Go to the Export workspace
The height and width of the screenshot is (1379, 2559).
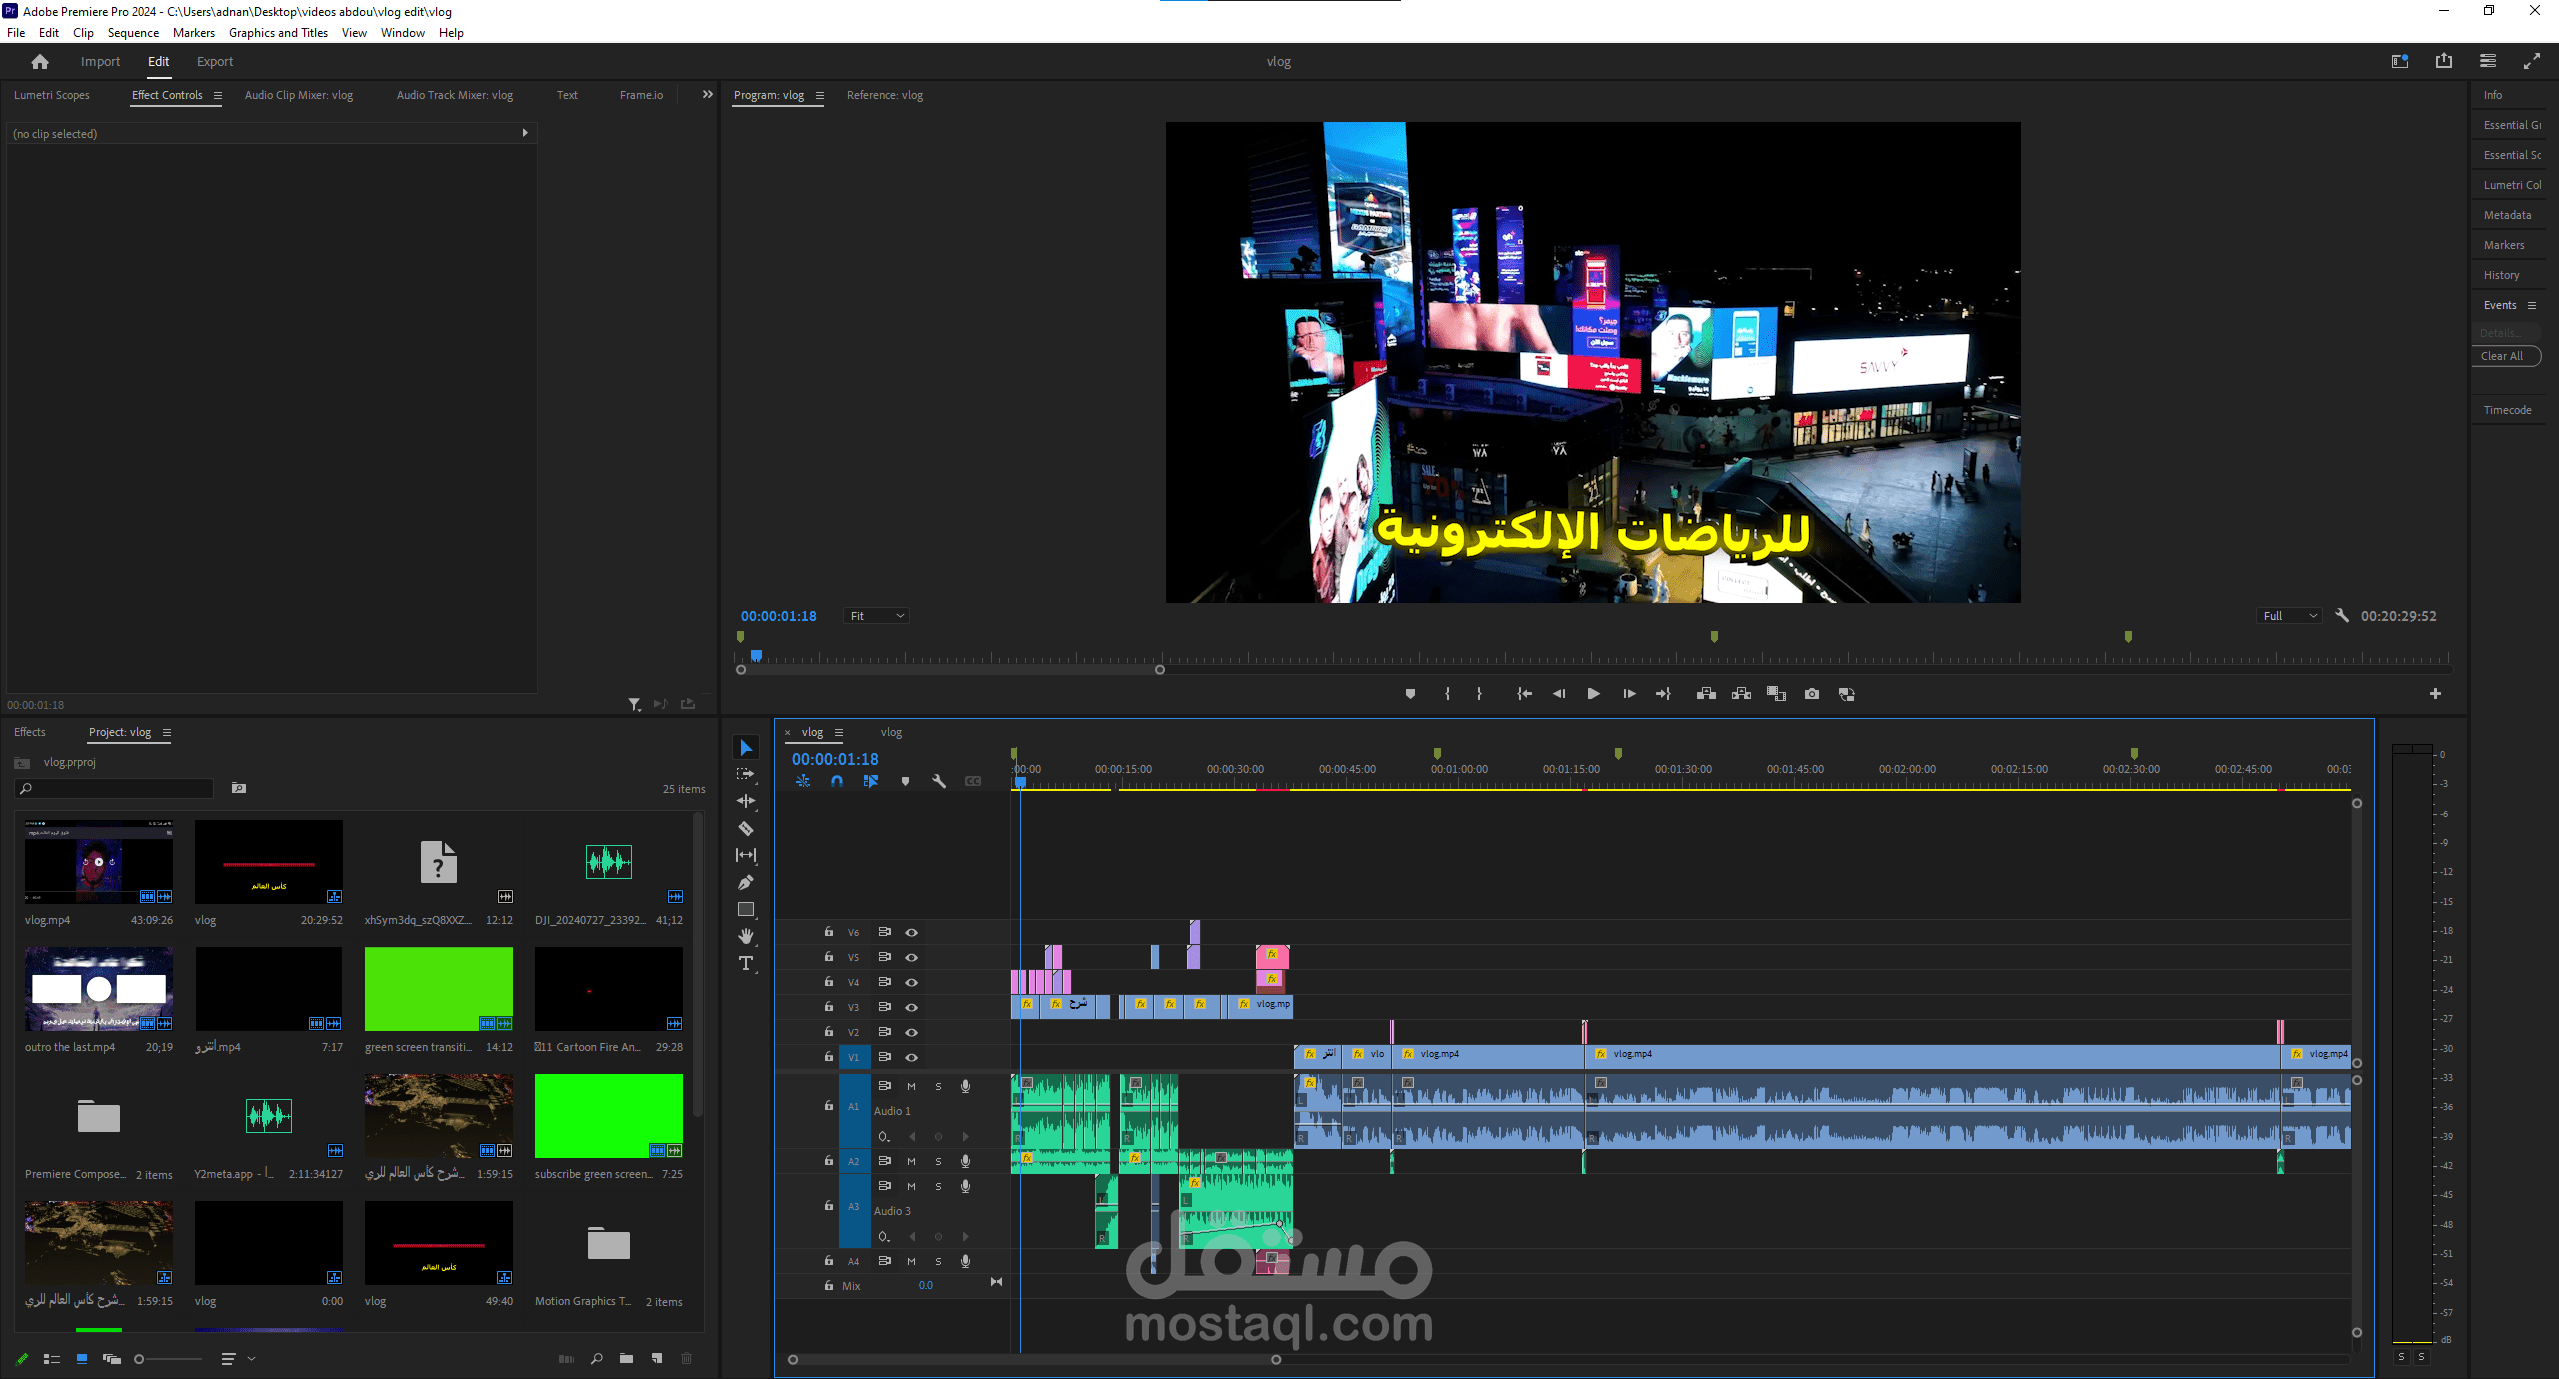[214, 62]
